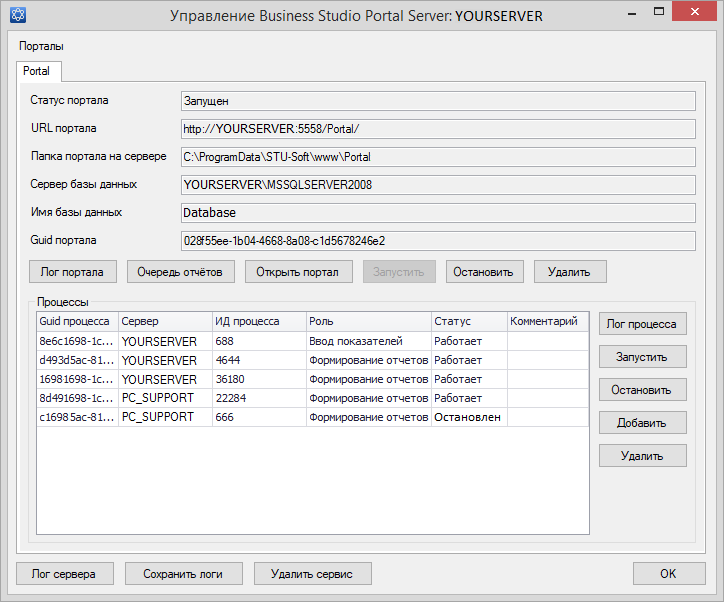Delete the portal using Удалить button
724x602 pixels.
pos(570,271)
